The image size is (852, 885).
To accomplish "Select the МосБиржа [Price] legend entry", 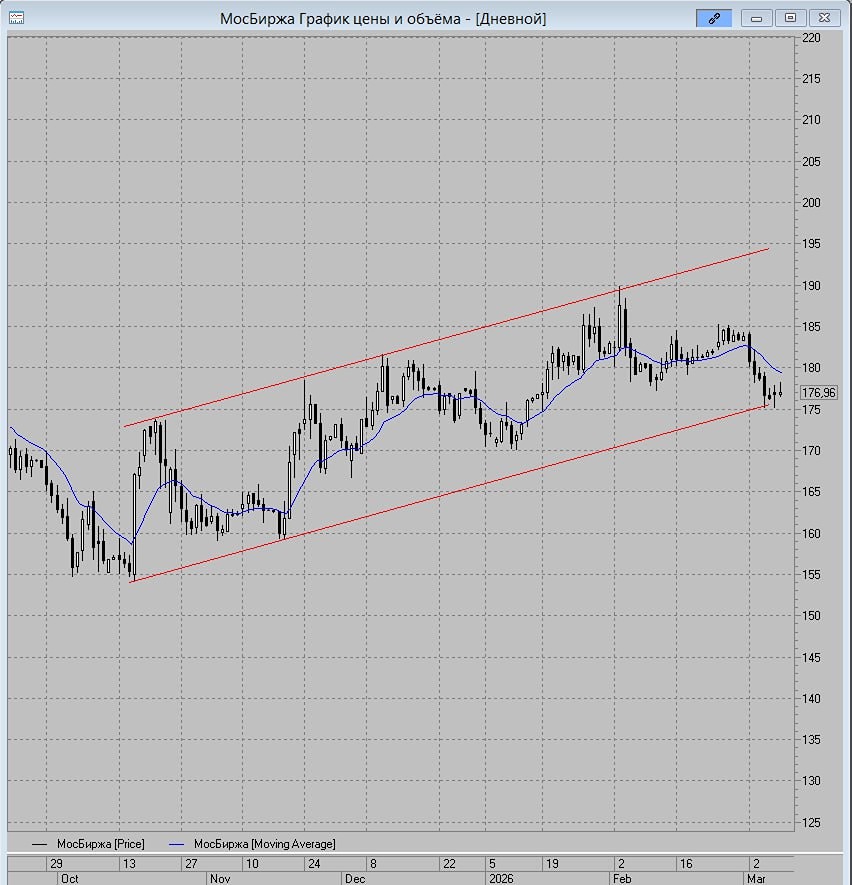I will [x=89, y=844].
